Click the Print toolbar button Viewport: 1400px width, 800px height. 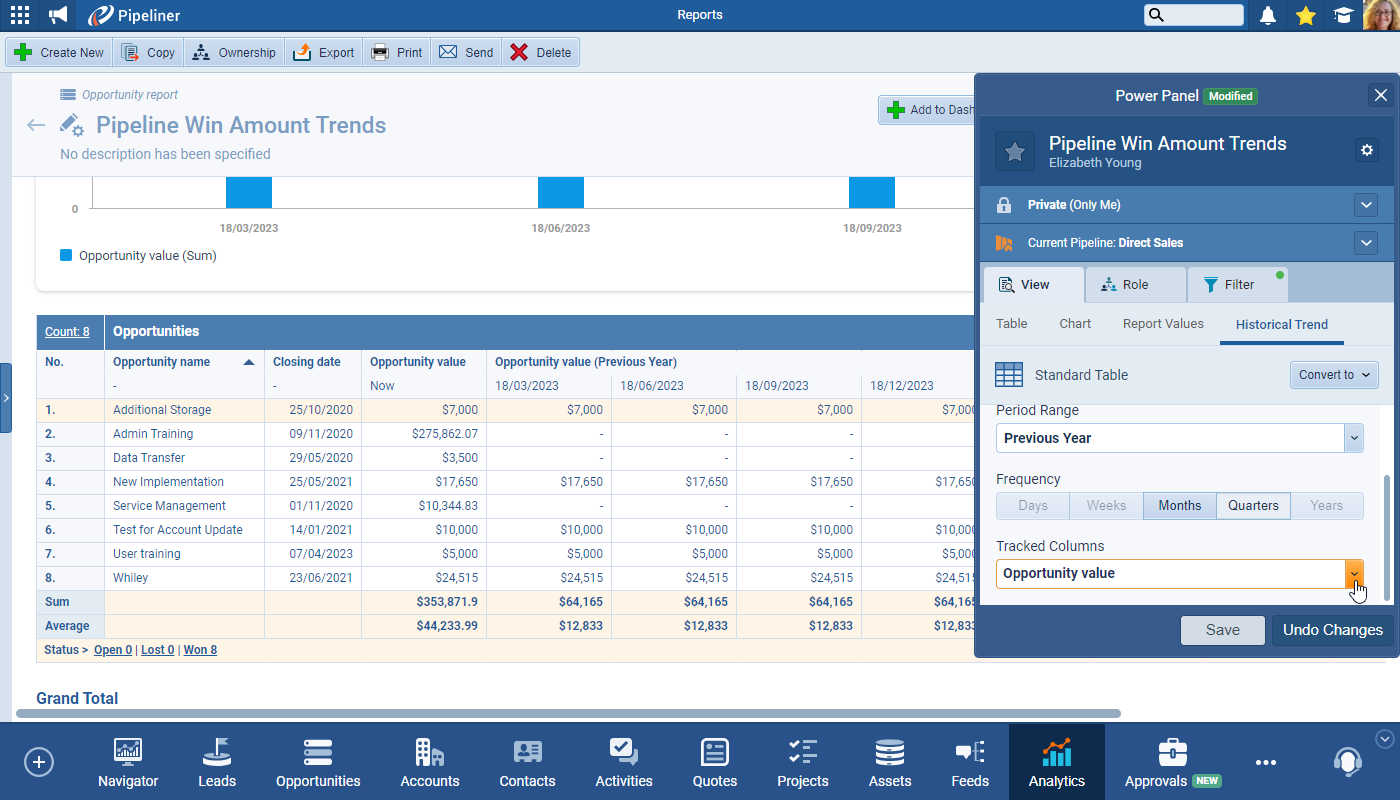[x=397, y=53]
